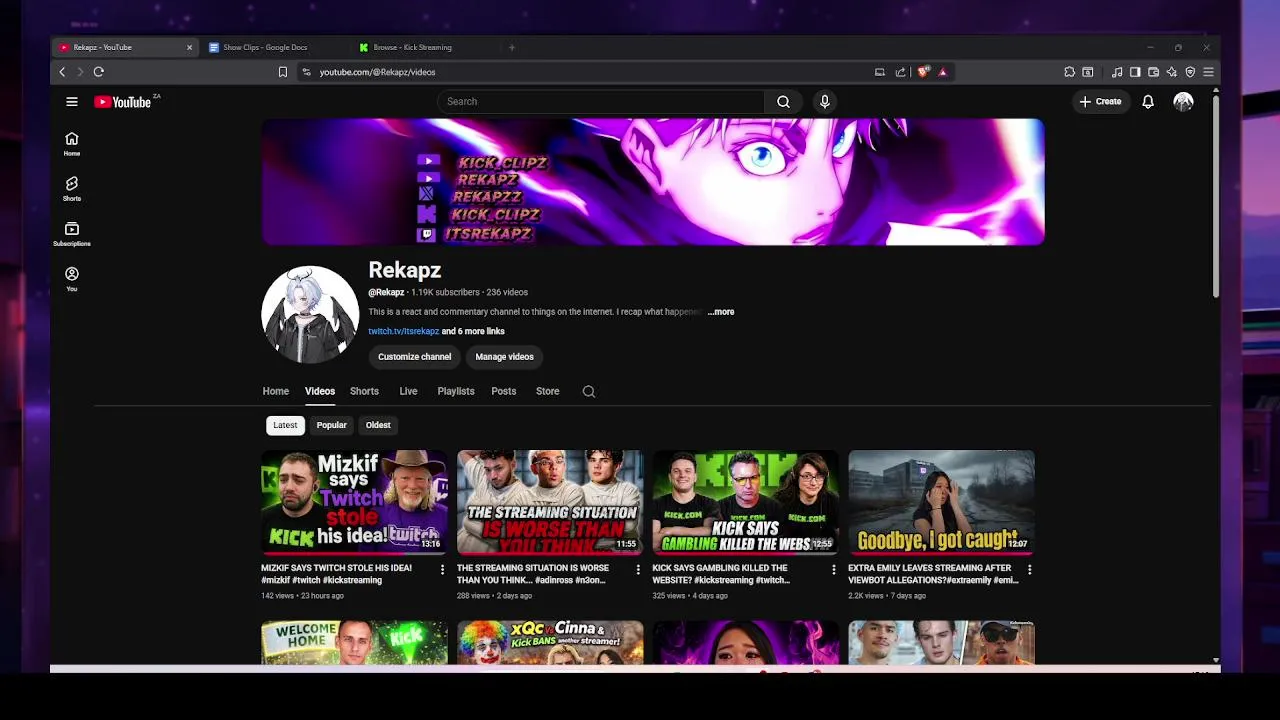Screen dimensions: 1280x720
Task: Open the You page in sidebar
Action: pyautogui.click(x=72, y=279)
